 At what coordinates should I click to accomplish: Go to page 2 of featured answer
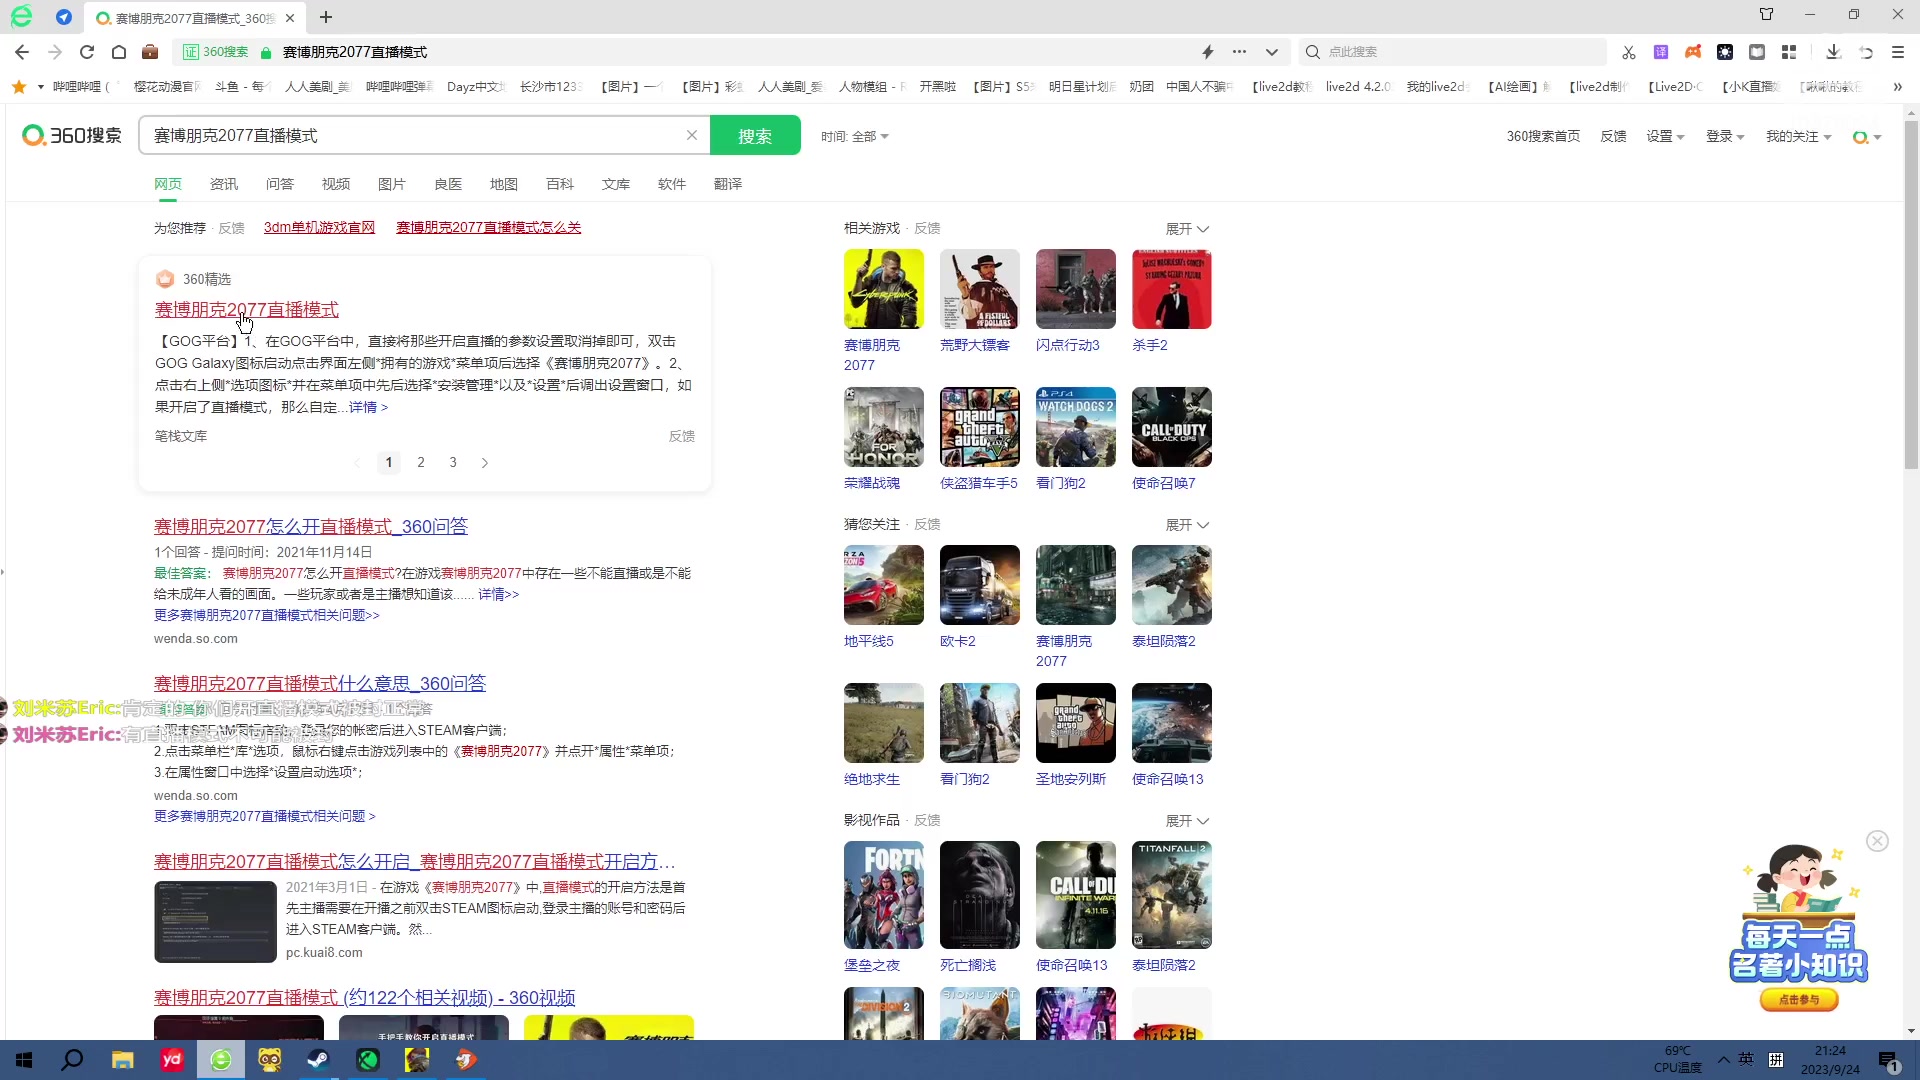(421, 462)
